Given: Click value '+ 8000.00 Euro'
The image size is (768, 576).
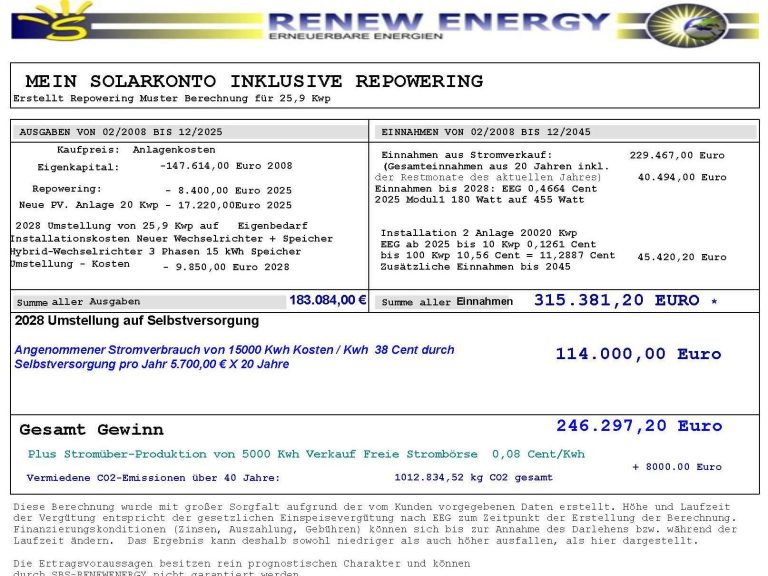Looking at the screenshot, I should (677, 467).
